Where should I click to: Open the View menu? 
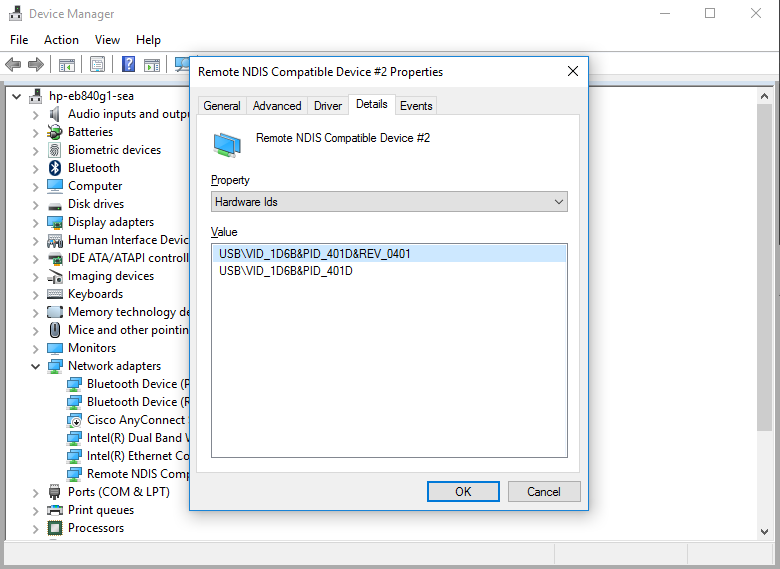tap(107, 40)
